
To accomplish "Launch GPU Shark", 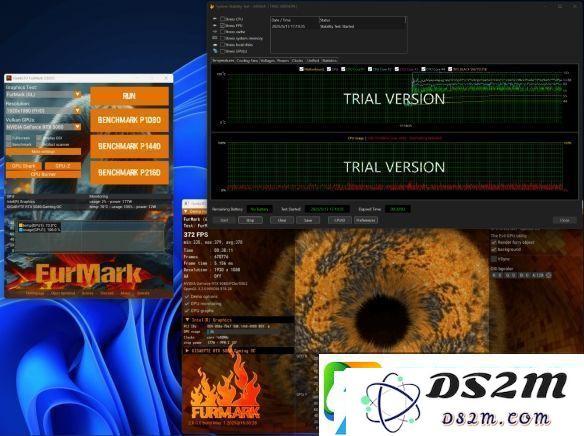I will (23, 166).
